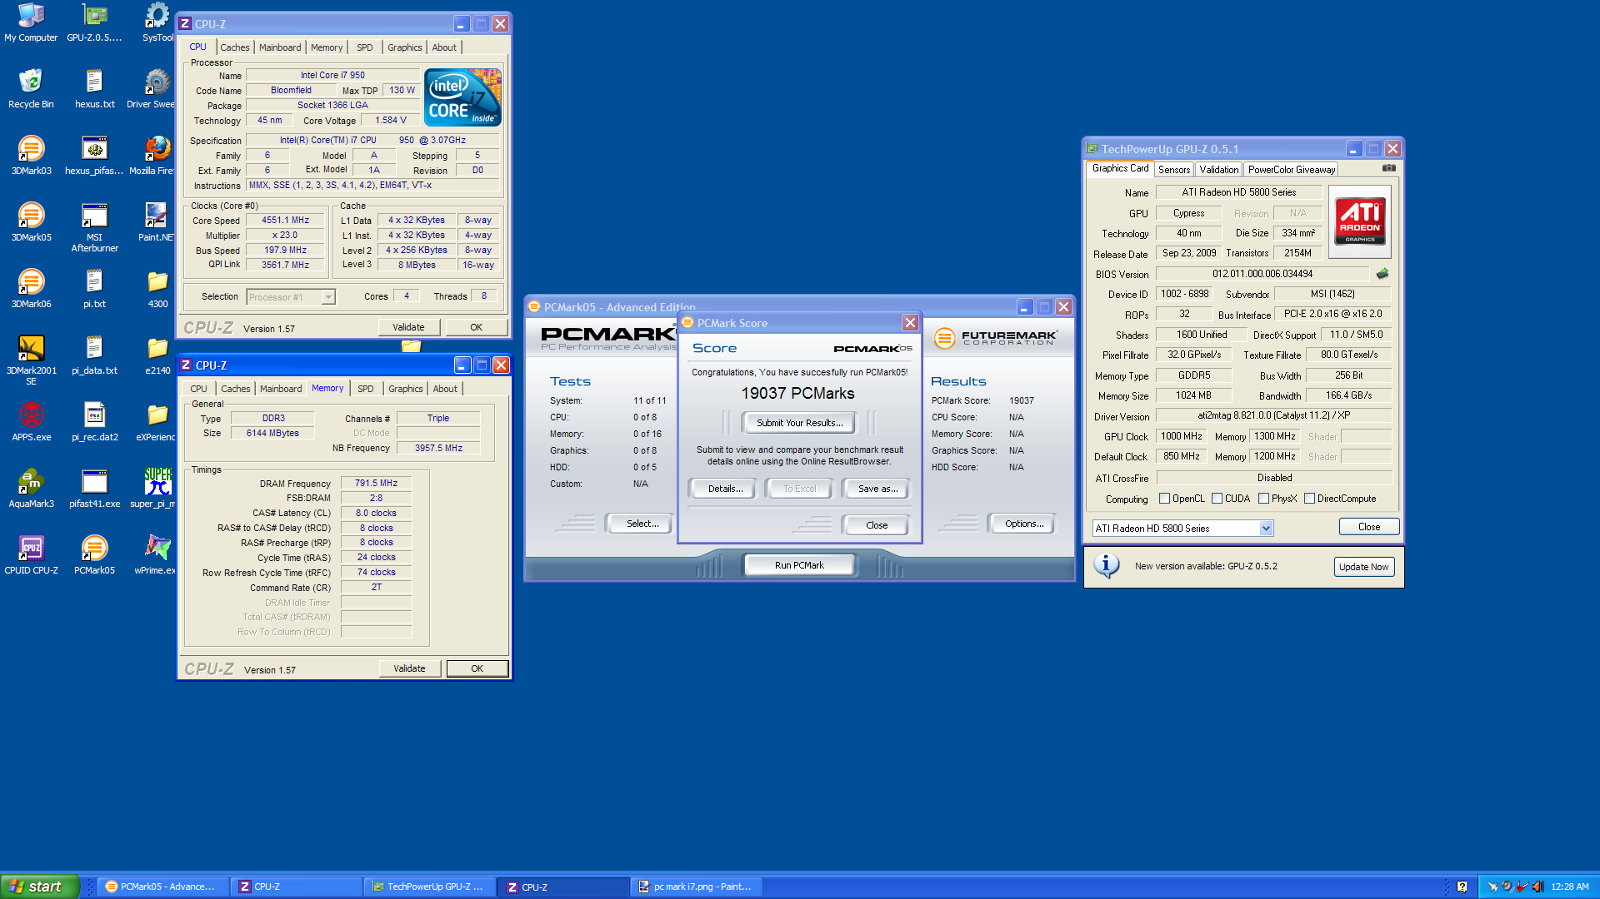Click the ATI Radeon logo in GPU-Z
The height and width of the screenshot is (899, 1600).
point(1360,221)
